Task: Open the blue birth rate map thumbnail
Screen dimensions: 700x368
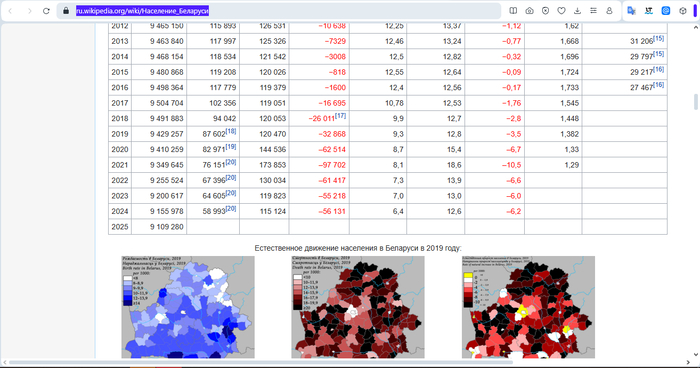Action: point(188,307)
